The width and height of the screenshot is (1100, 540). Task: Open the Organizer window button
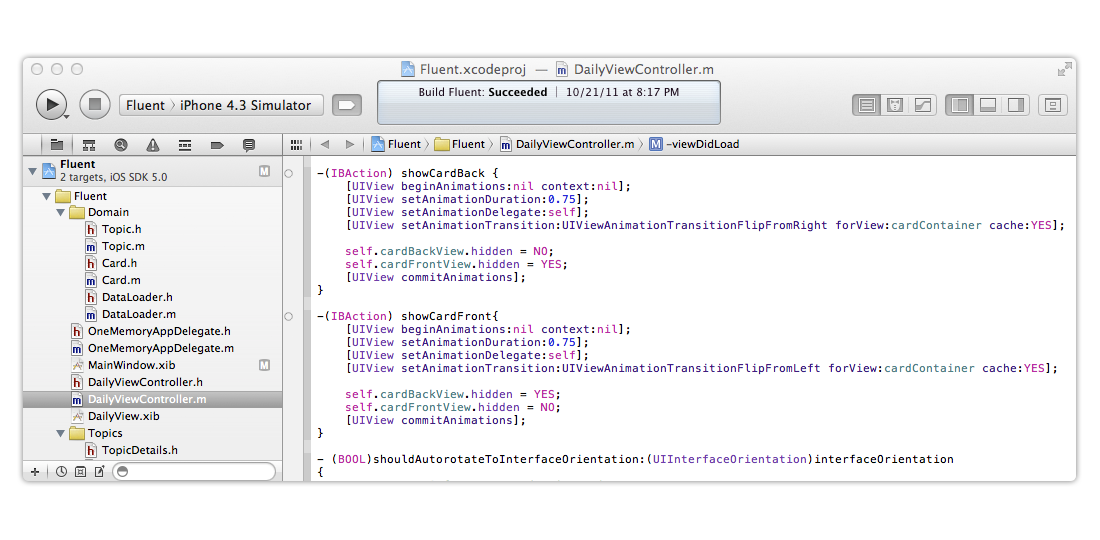pos(1052,105)
